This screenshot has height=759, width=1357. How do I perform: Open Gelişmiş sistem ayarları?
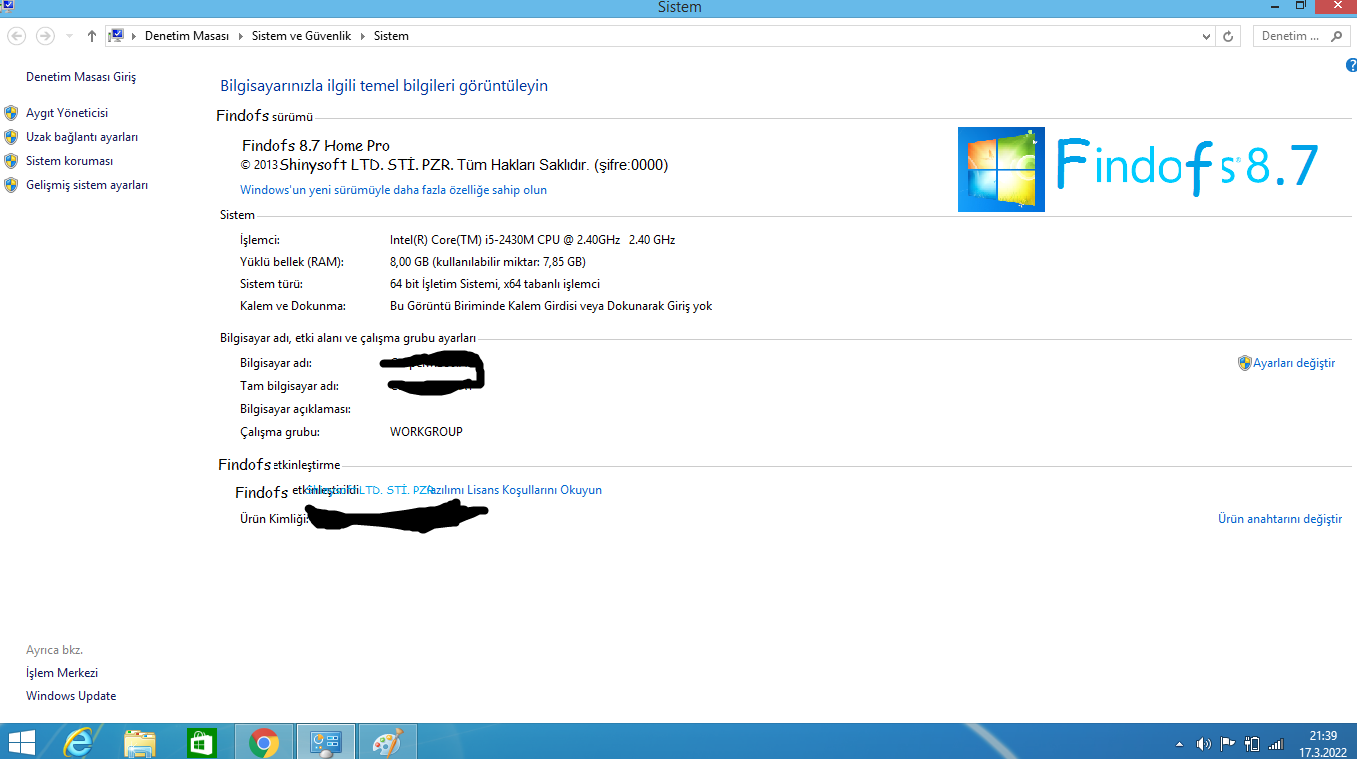(x=87, y=185)
